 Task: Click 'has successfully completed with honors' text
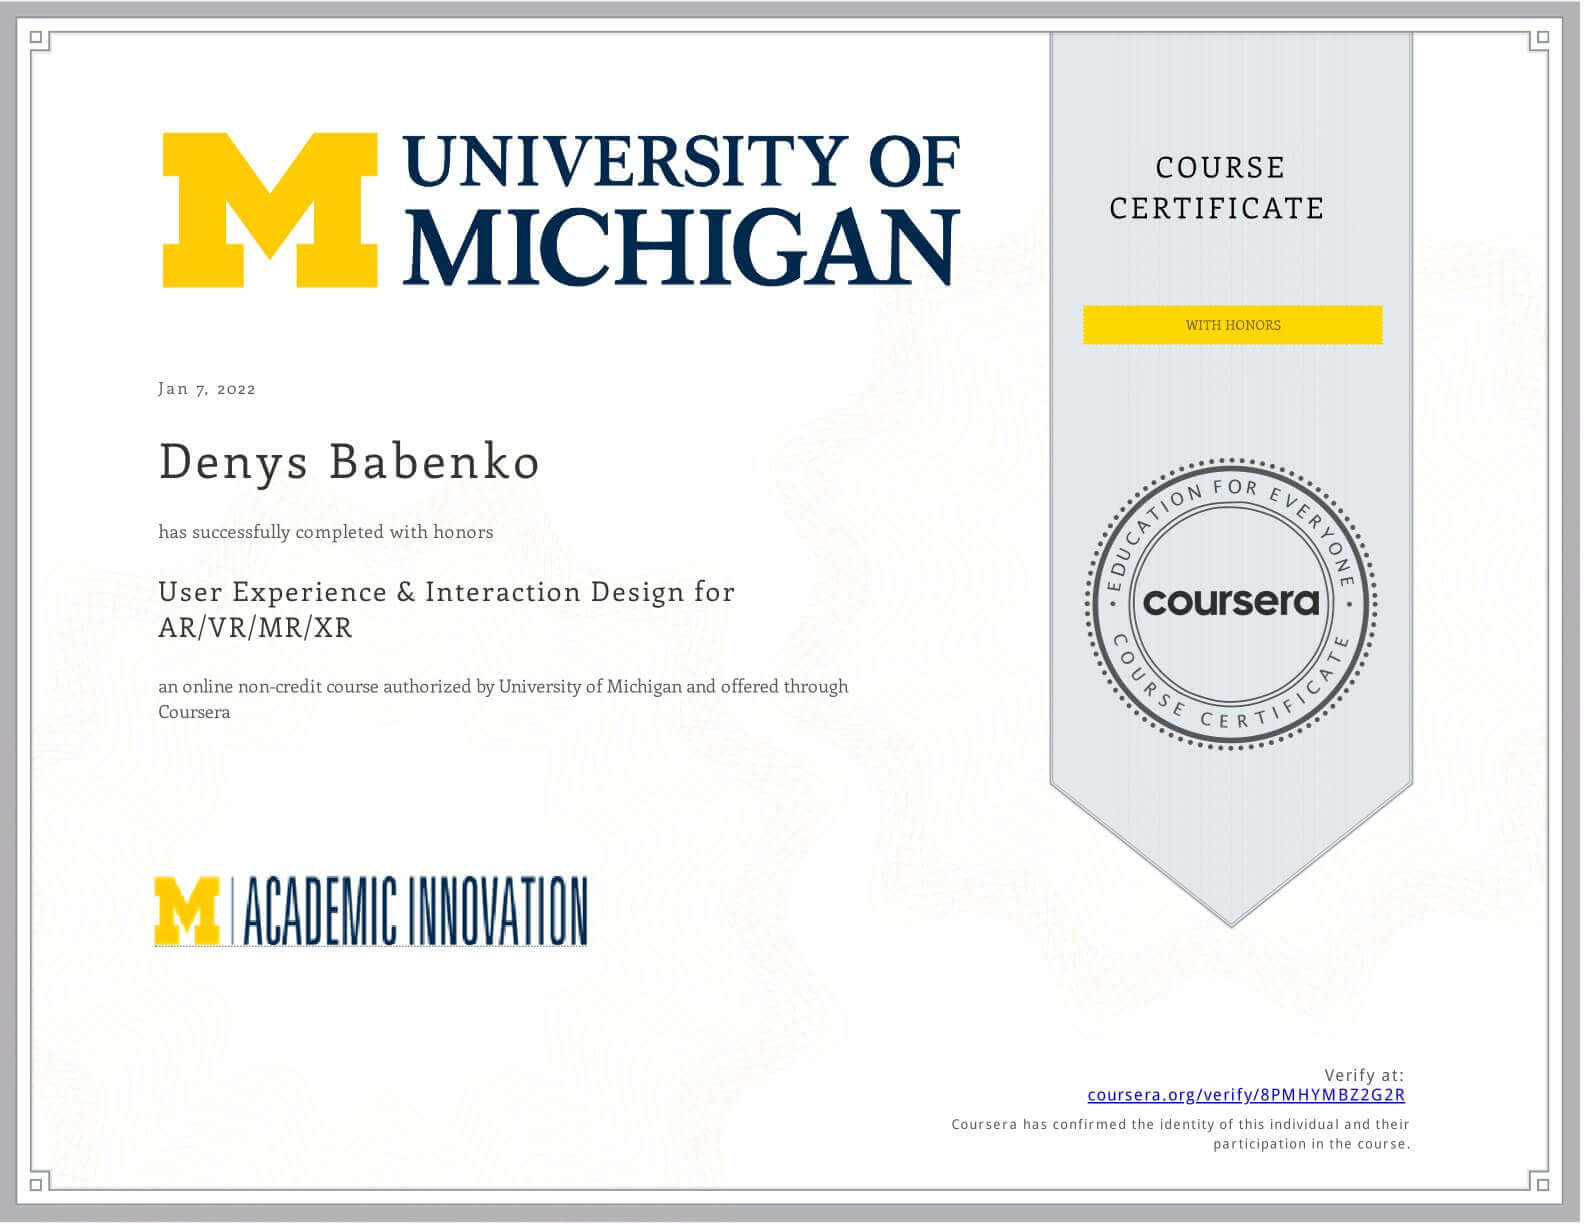pyautogui.click(x=326, y=532)
